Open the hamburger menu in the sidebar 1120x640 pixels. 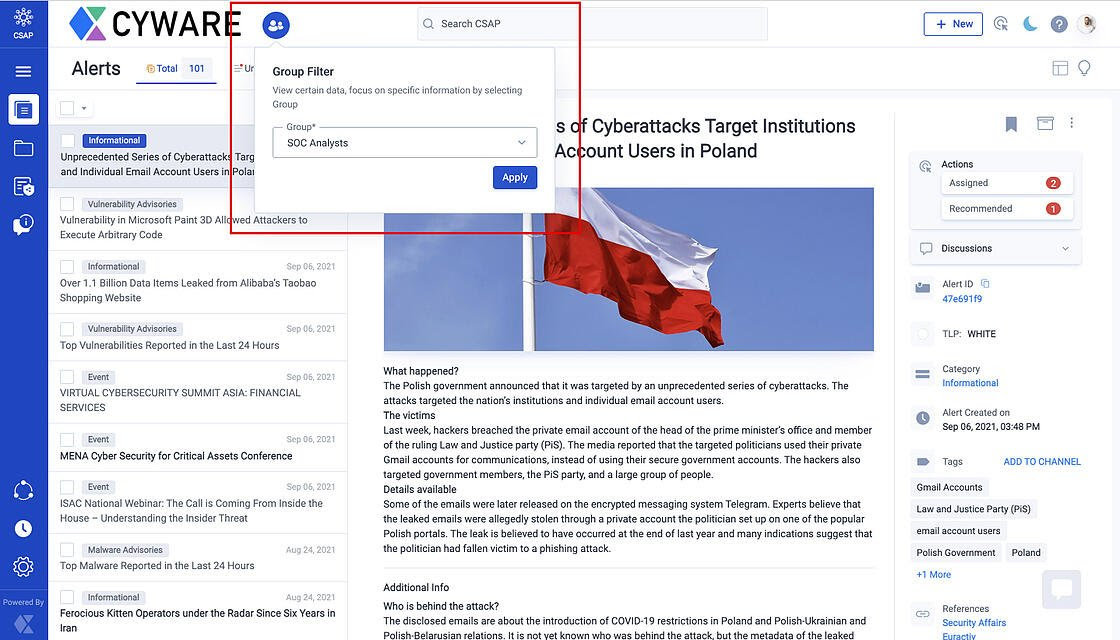click(23, 71)
